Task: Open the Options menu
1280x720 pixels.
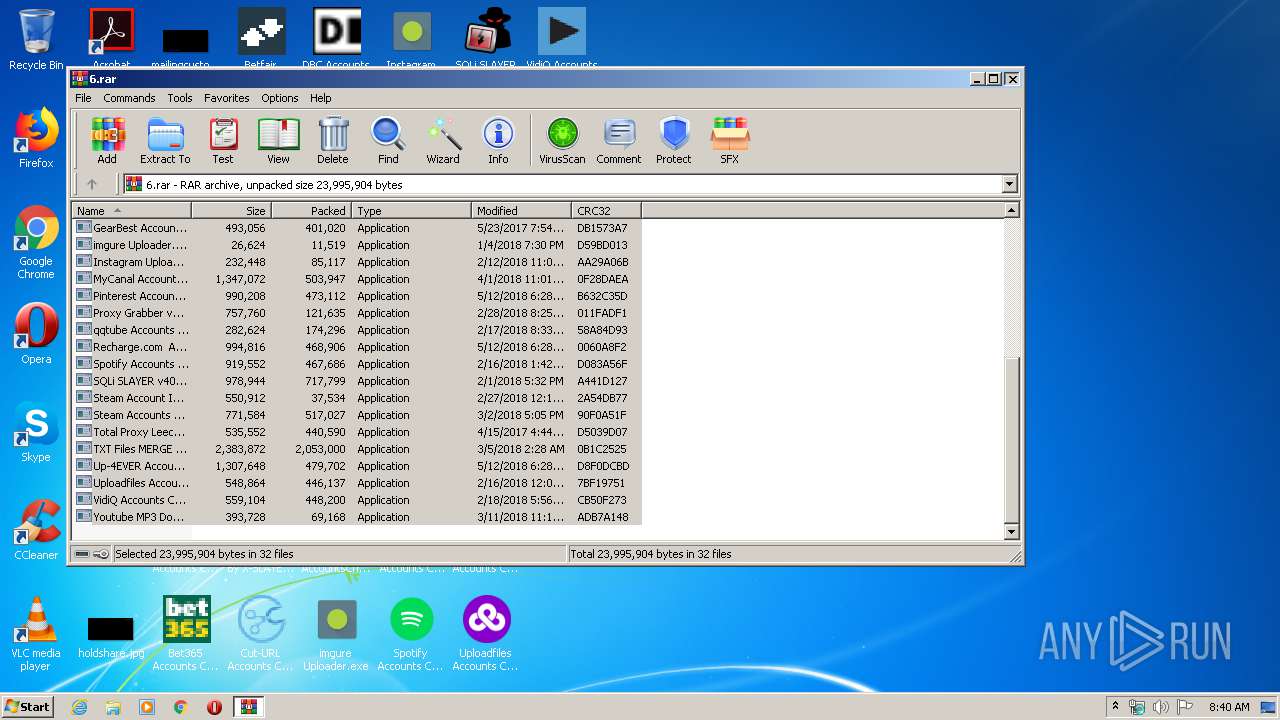Action: click(280, 98)
